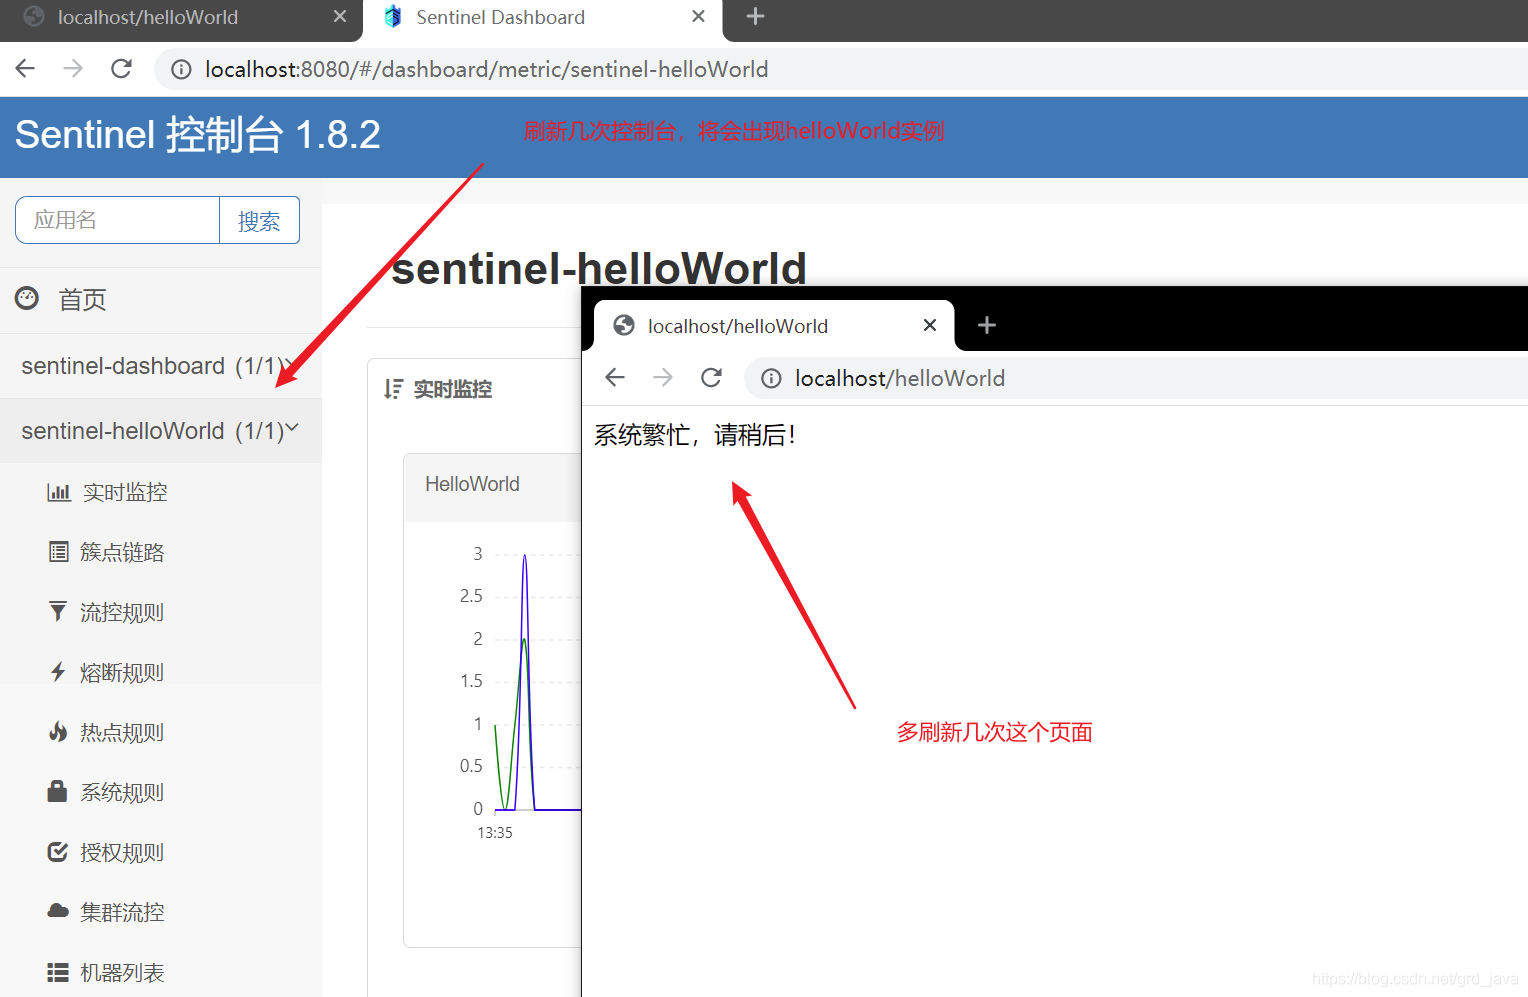Click the sort icon beside 实时监控 heading
Viewport: 1528px width, 997px height.
tap(393, 389)
